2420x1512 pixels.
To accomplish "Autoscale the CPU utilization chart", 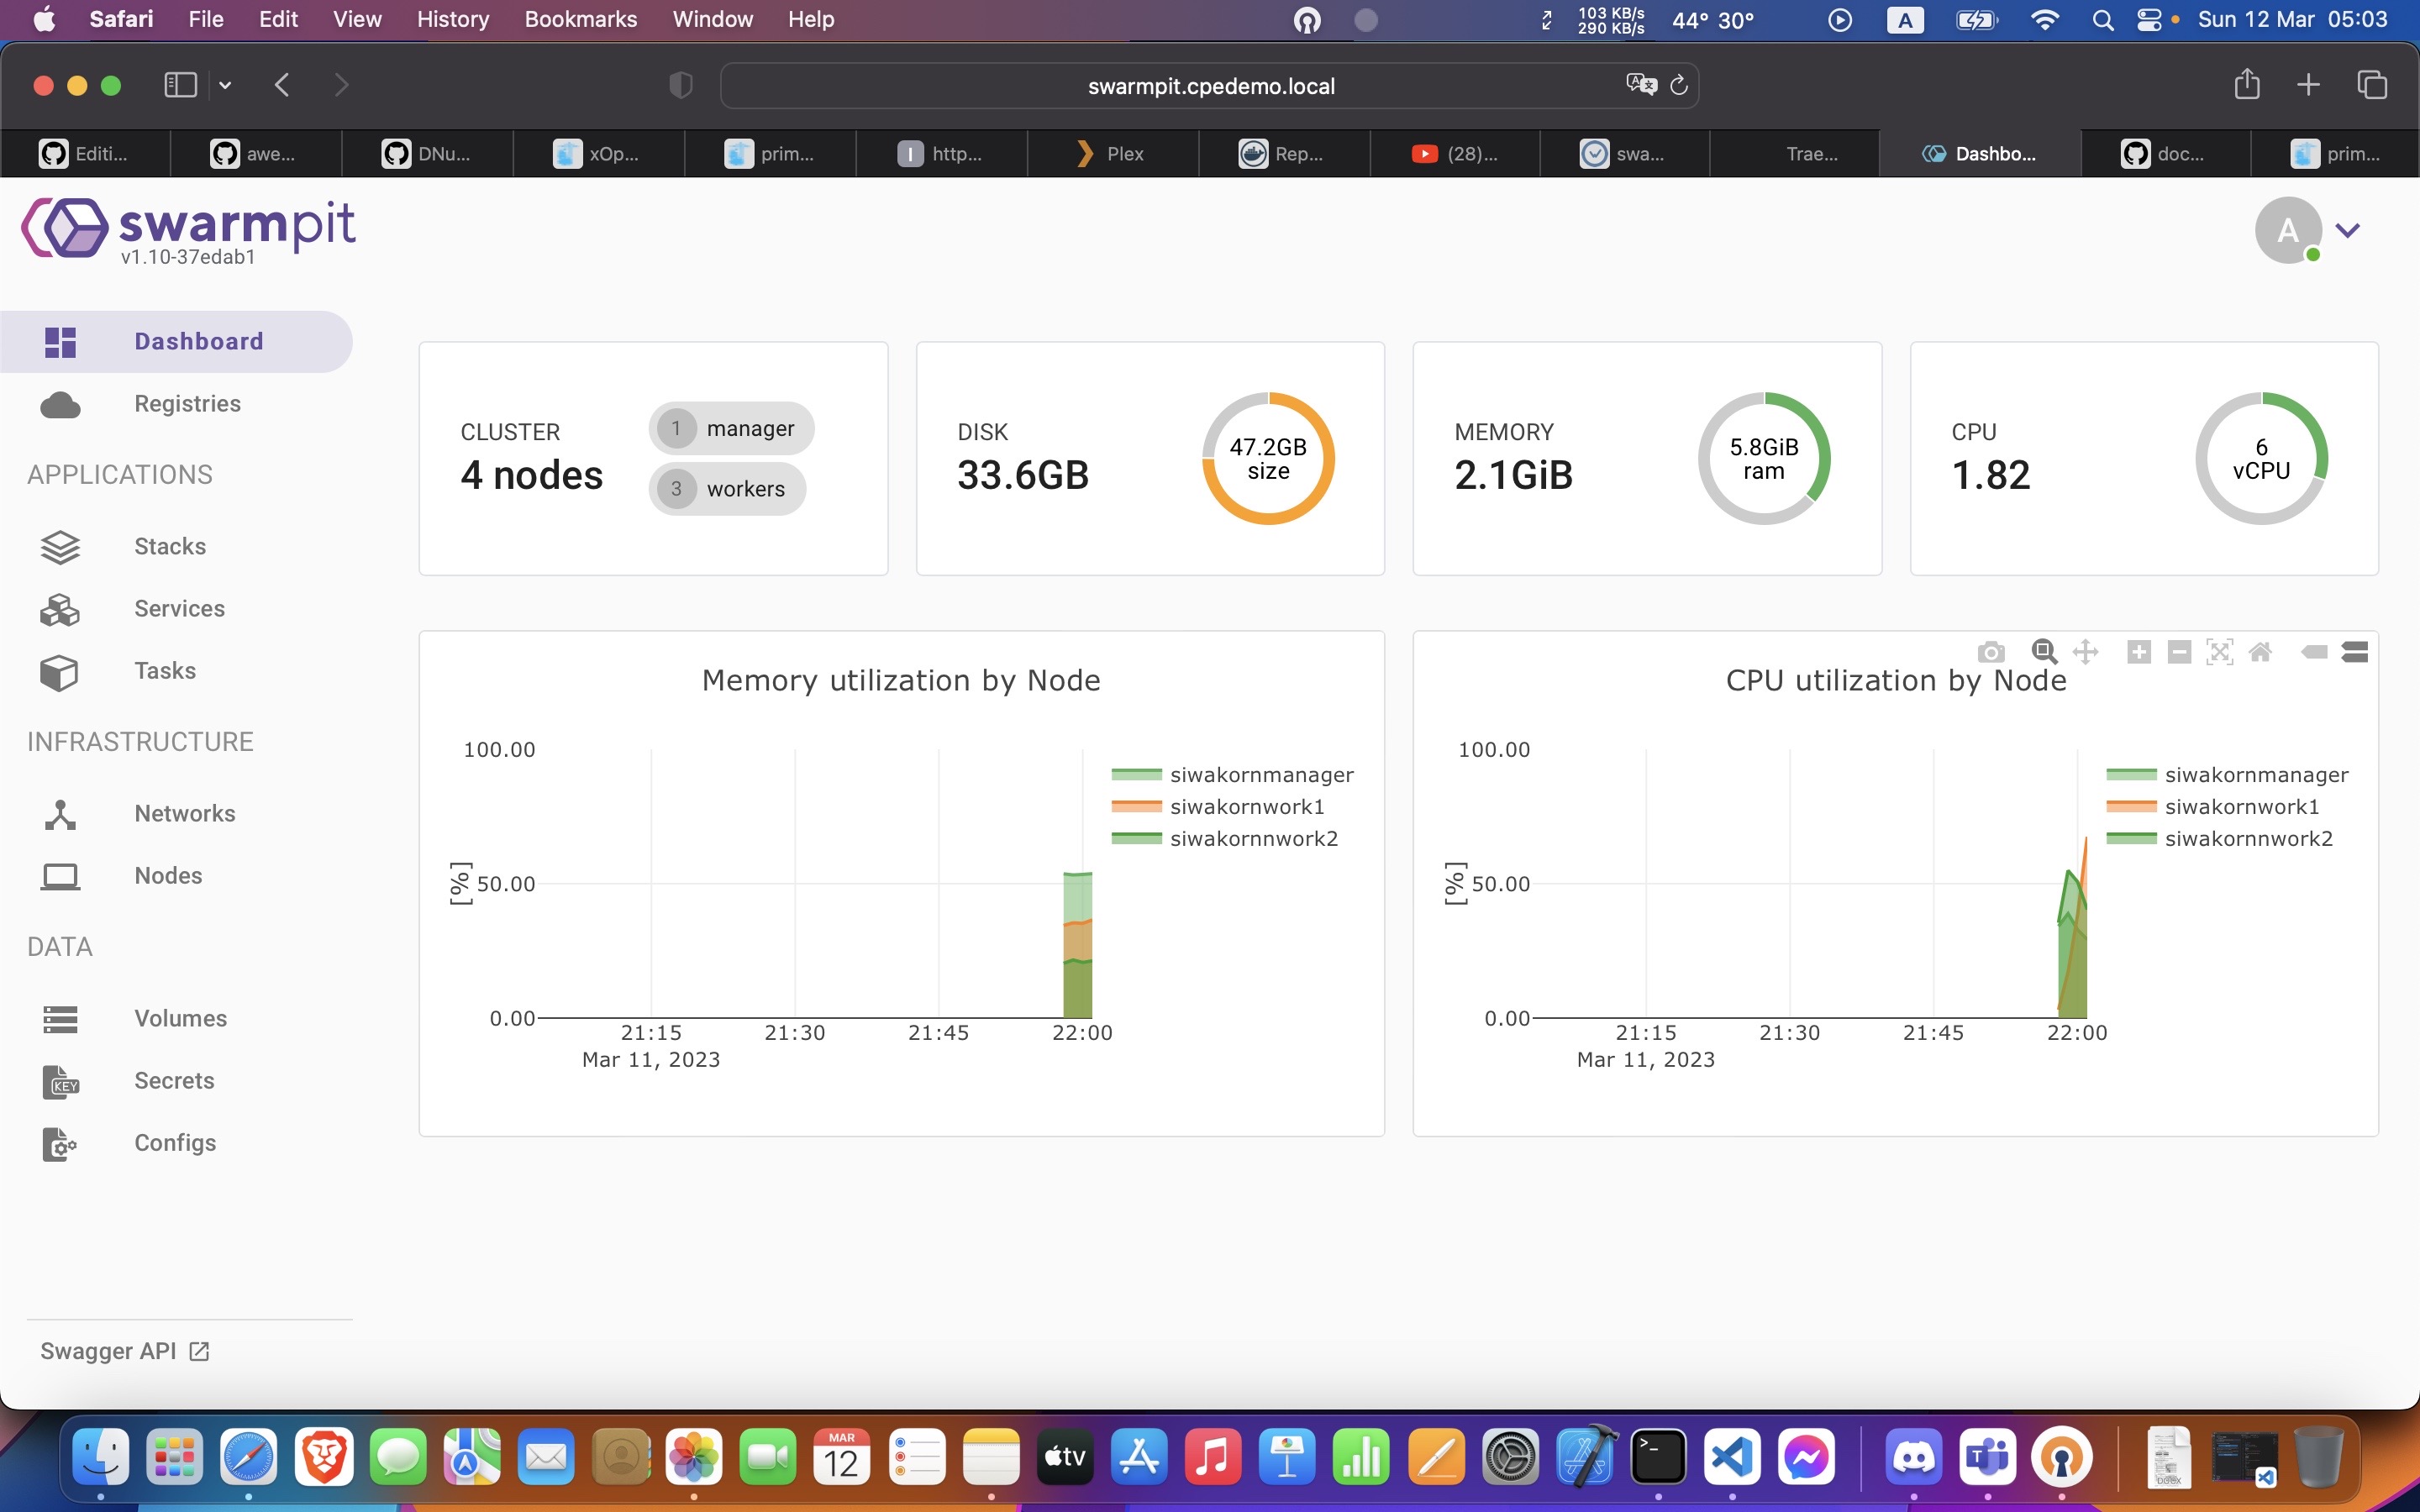I will [x=2219, y=651].
